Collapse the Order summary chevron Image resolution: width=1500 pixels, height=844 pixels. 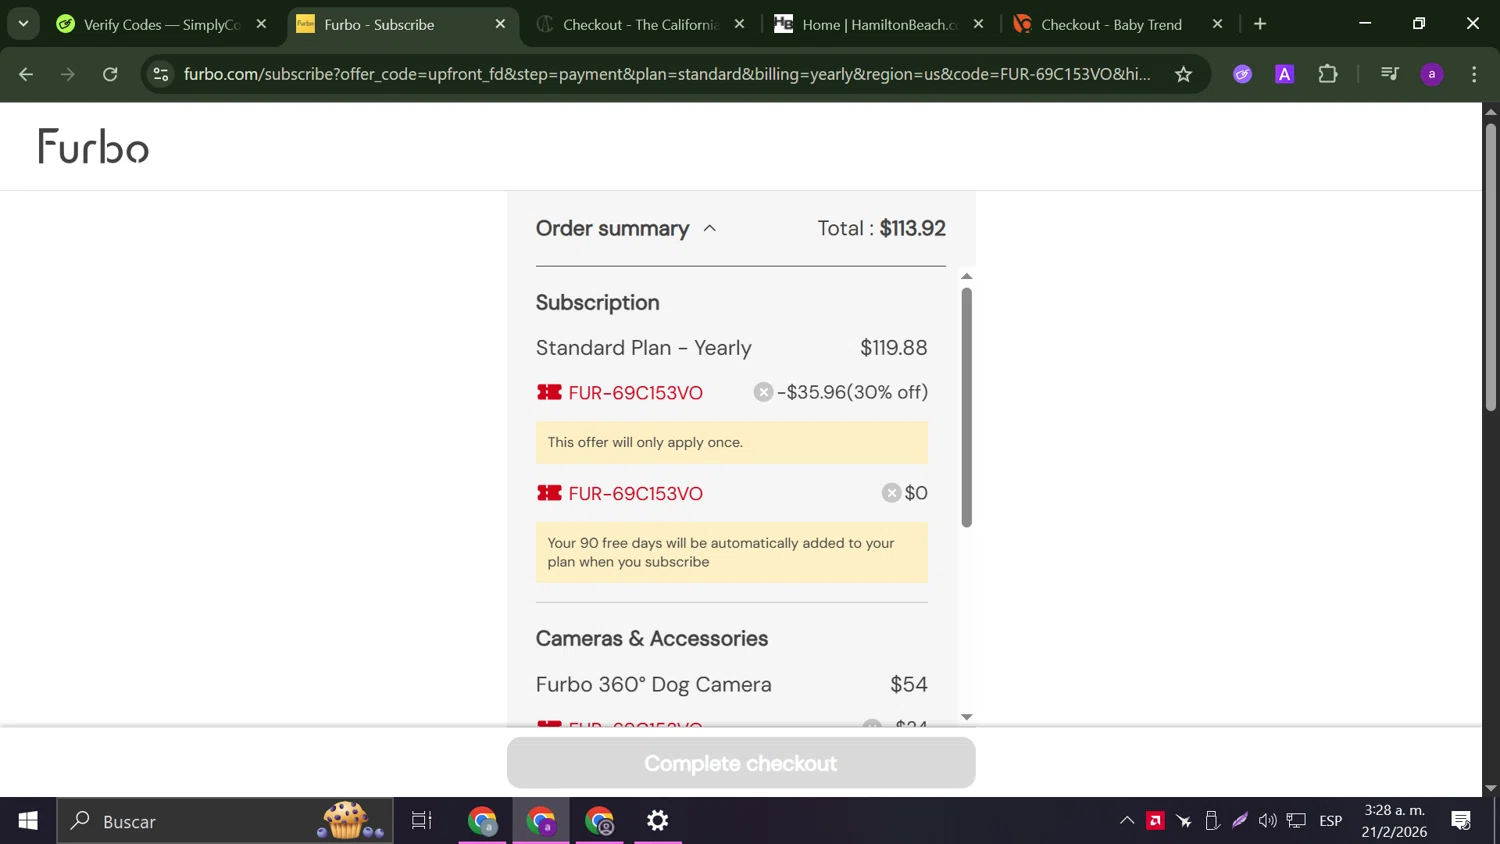pyautogui.click(x=710, y=228)
